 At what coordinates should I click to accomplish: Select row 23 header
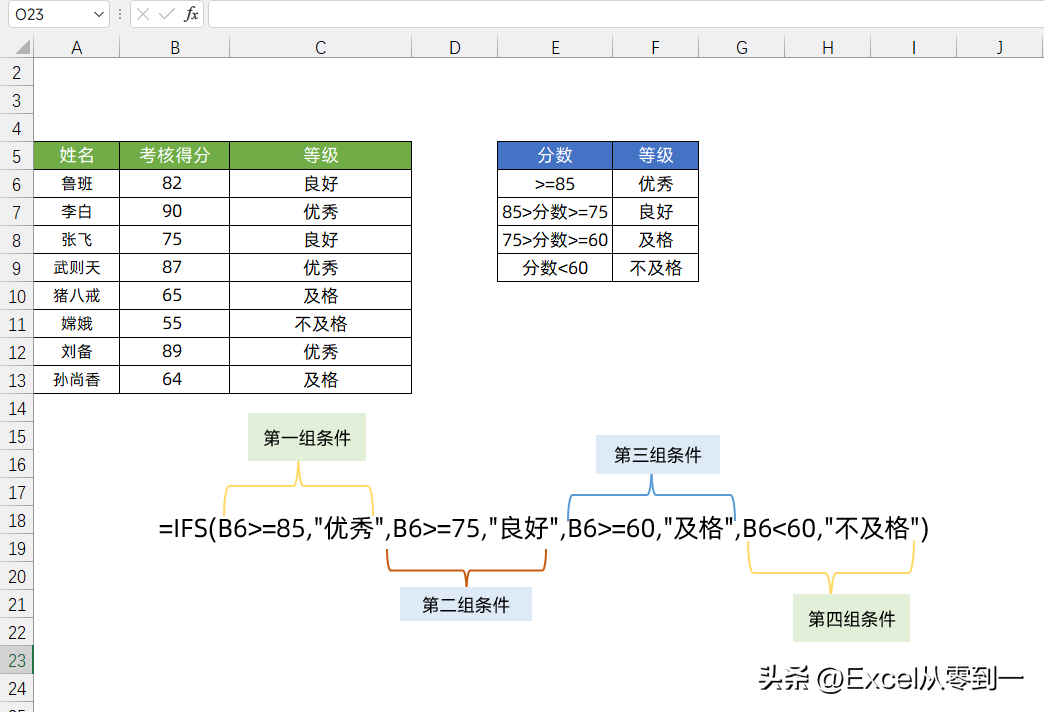(17, 660)
